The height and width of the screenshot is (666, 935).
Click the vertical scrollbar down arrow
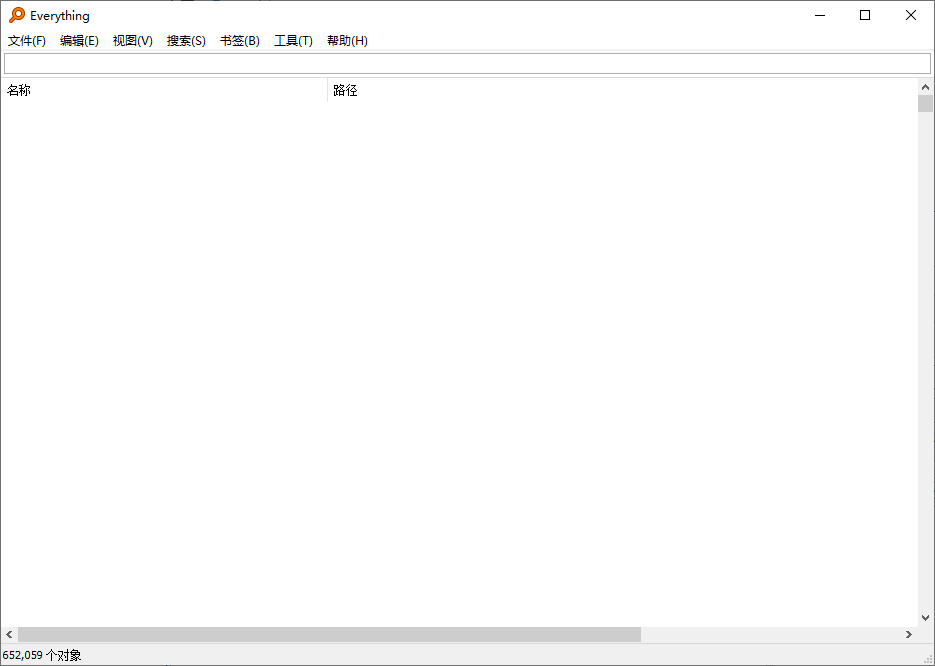coord(925,617)
